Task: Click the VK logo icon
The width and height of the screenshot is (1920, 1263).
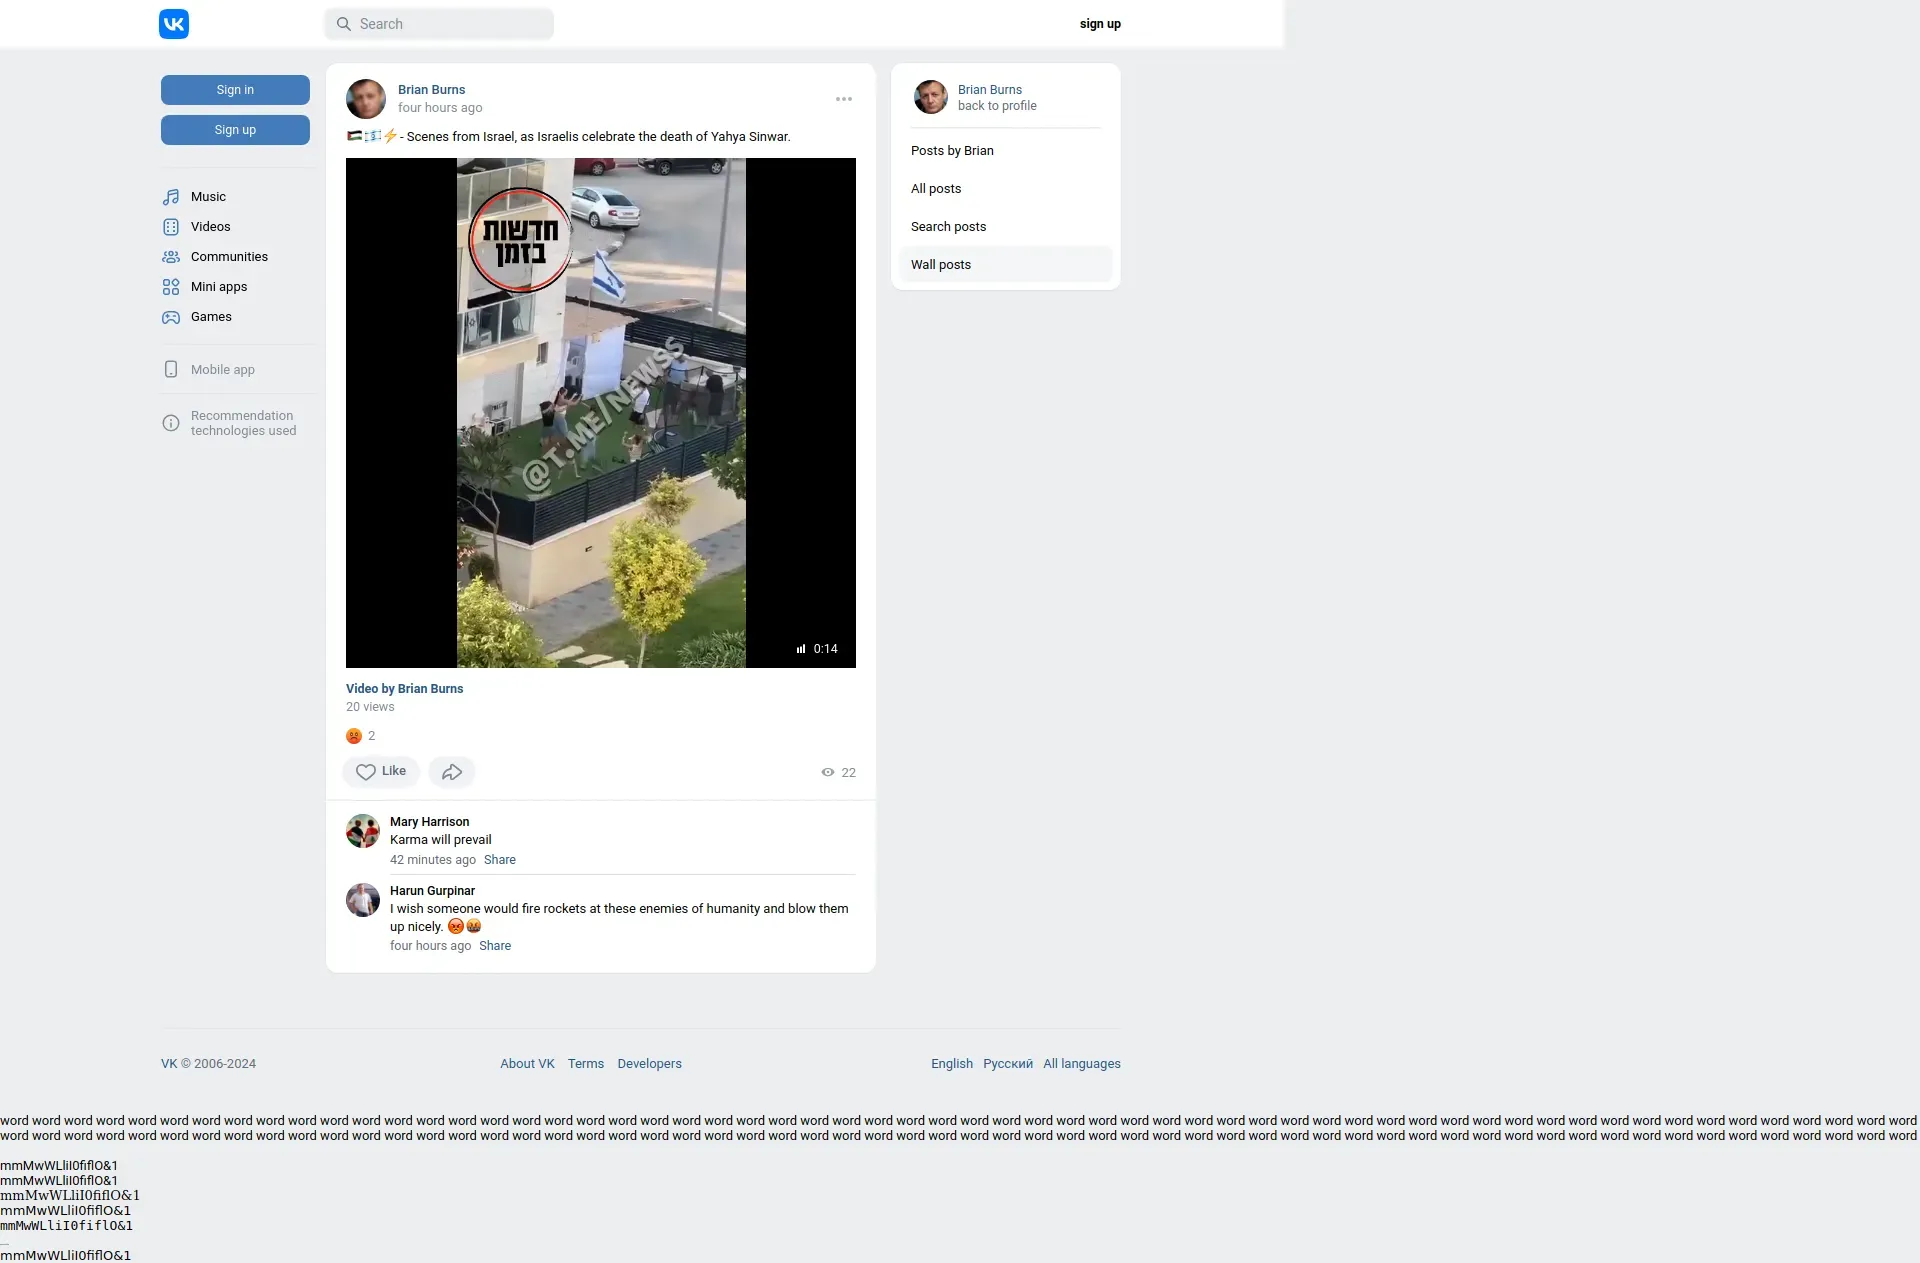Action: (173, 24)
